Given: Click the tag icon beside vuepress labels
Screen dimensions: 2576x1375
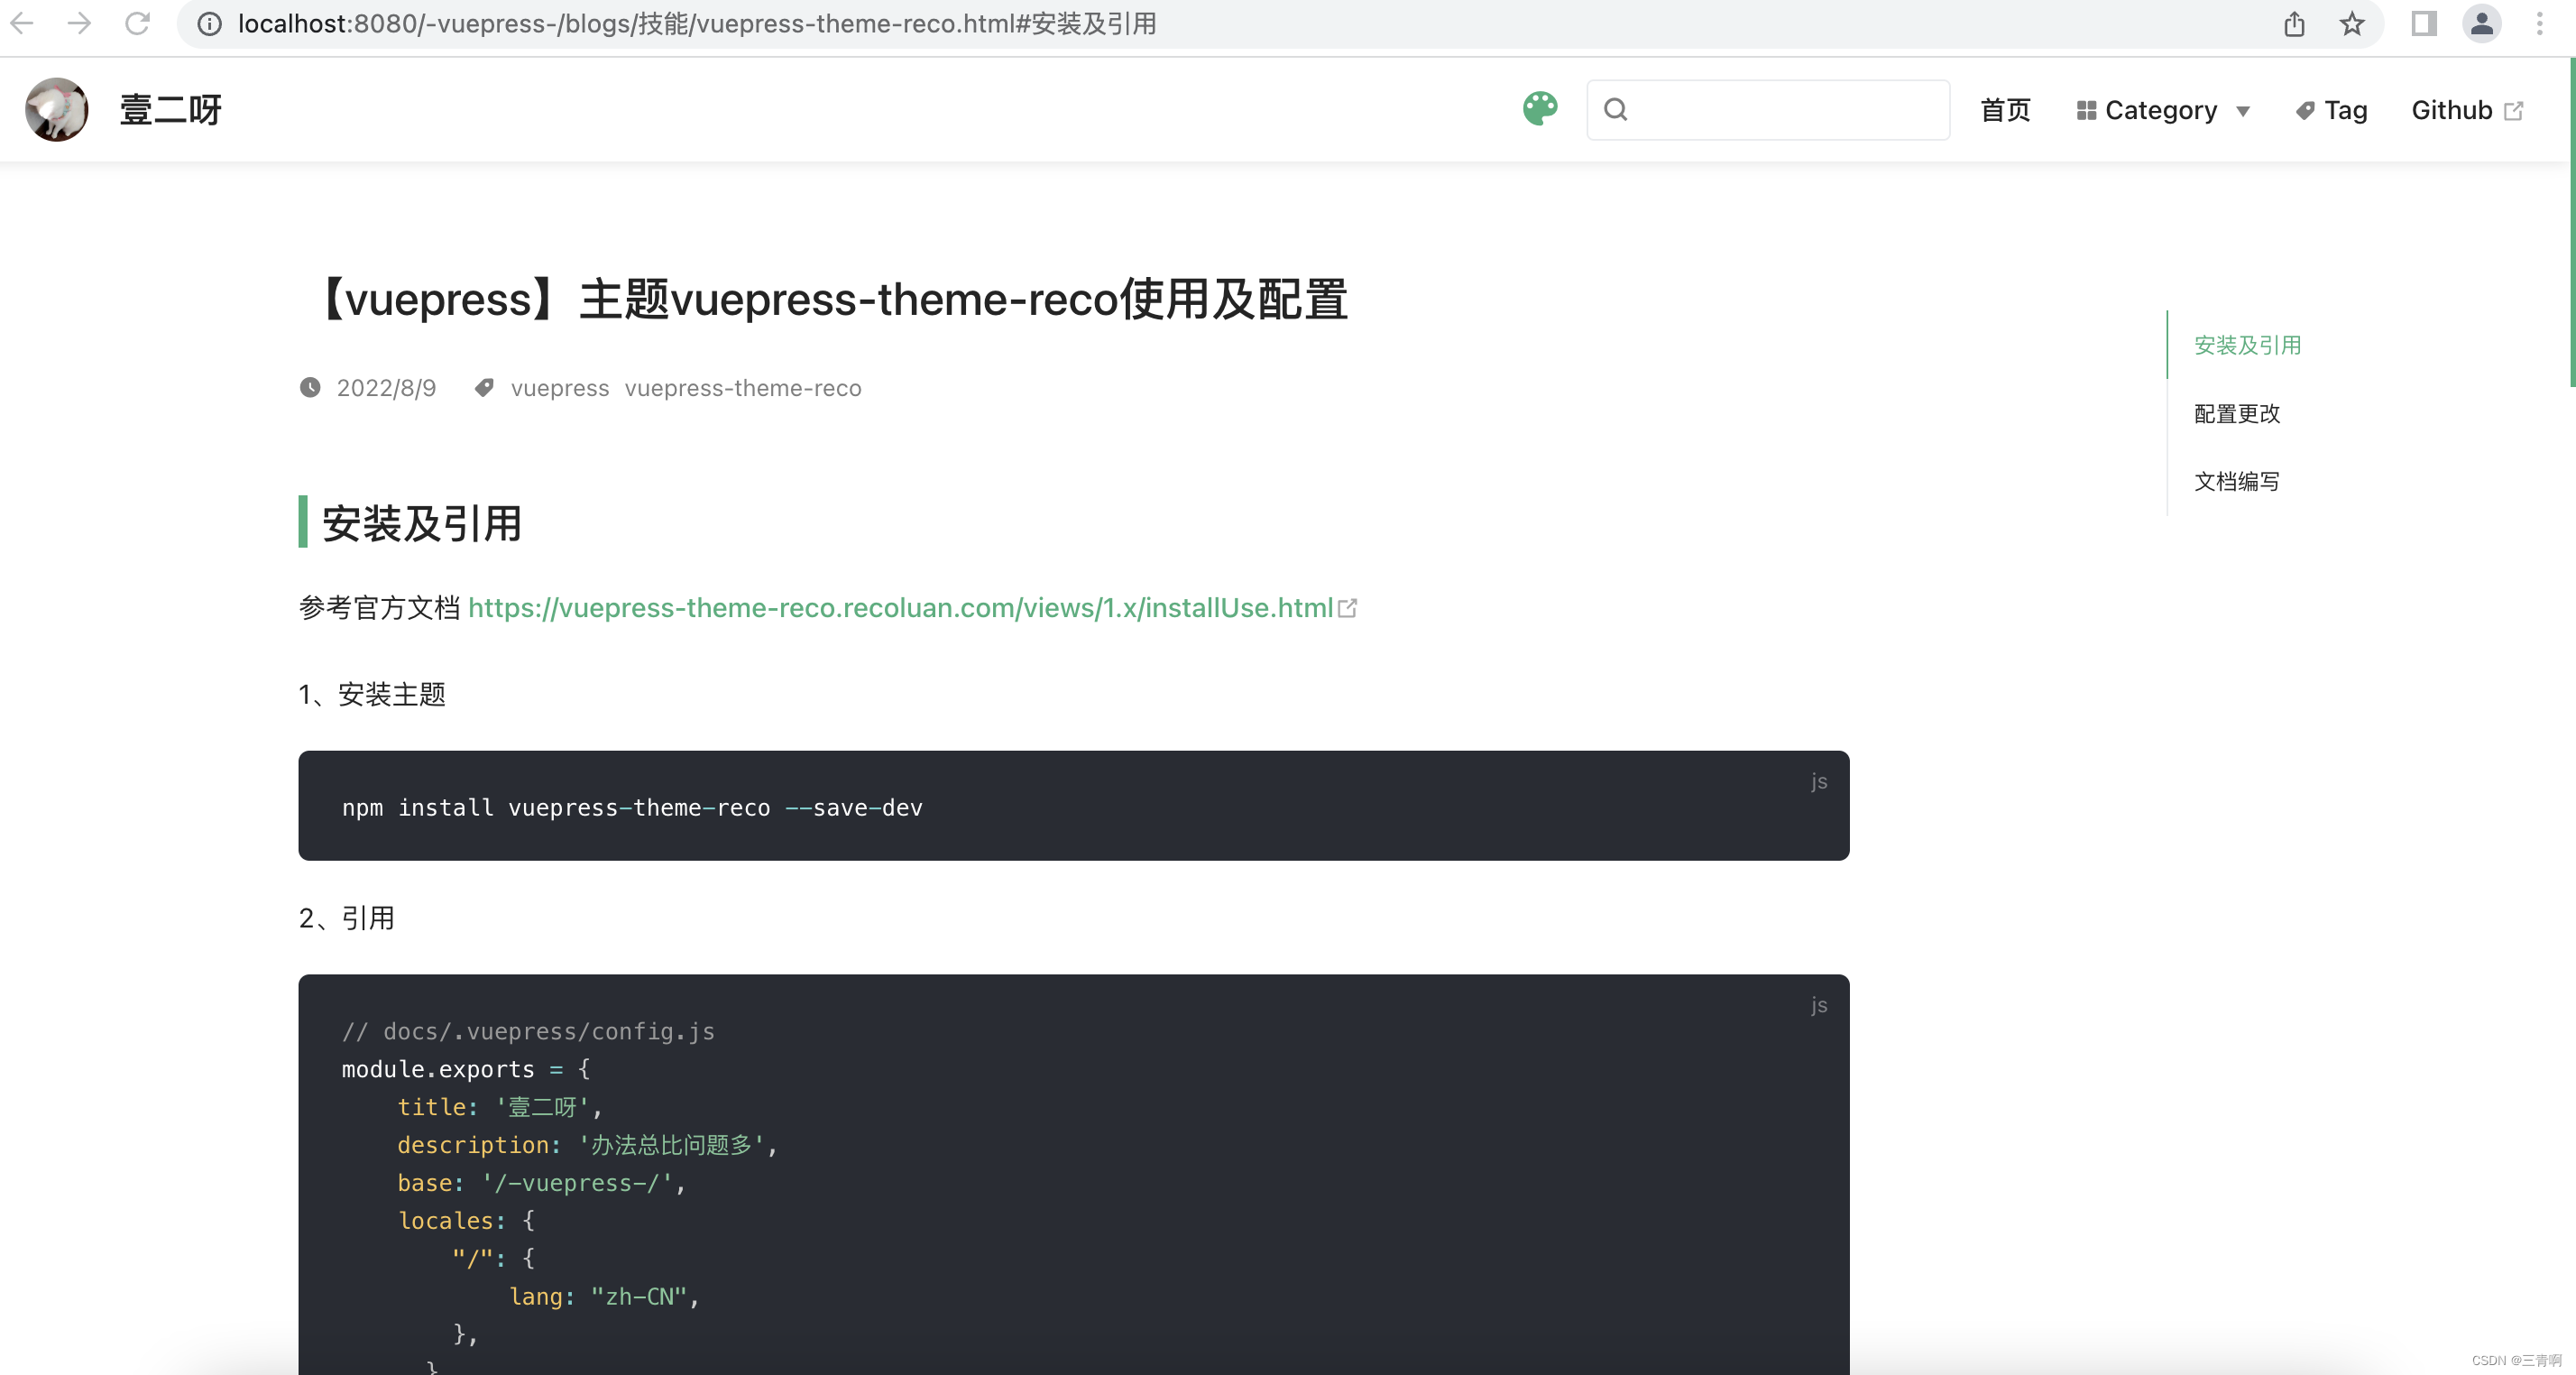Looking at the screenshot, I should (x=484, y=388).
